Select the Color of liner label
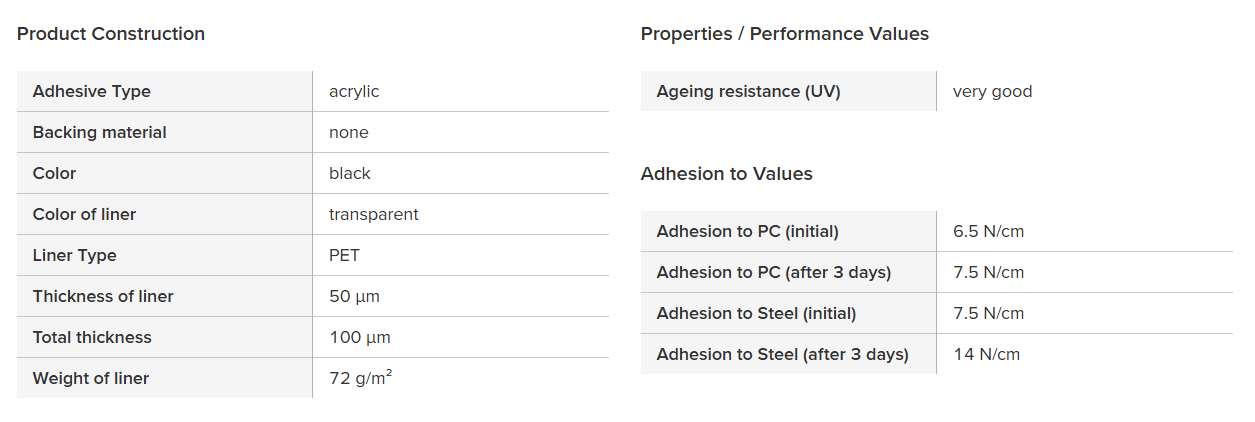Image resolution: width=1255 pixels, height=422 pixels. (x=84, y=214)
